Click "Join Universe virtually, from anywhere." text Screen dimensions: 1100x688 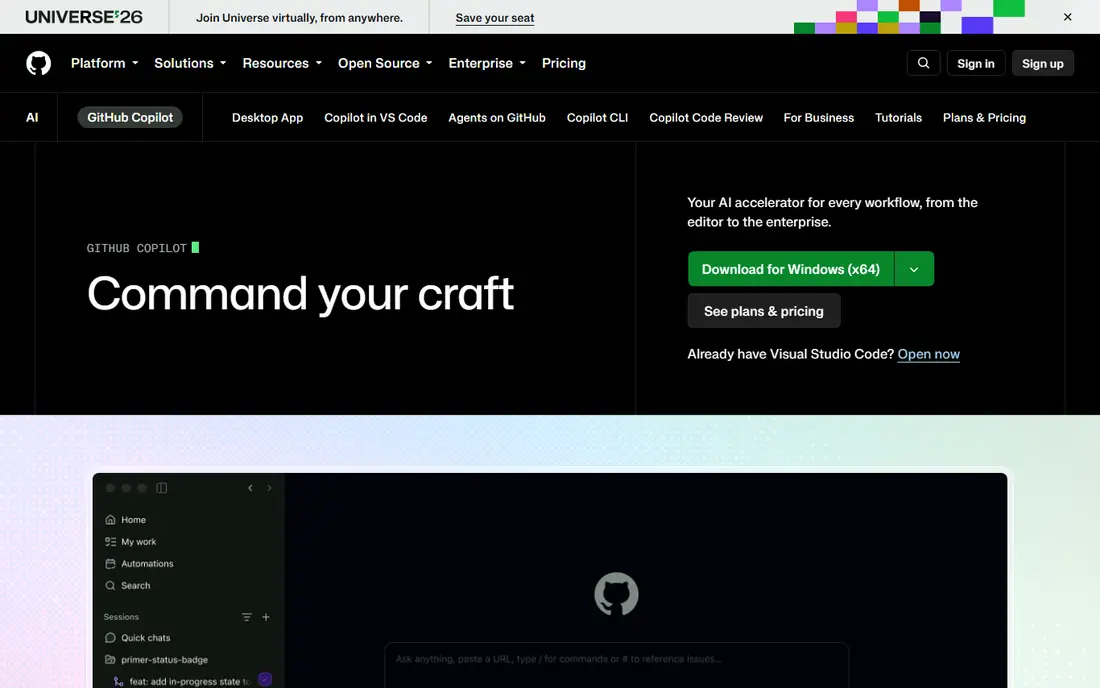tap(300, 18)
